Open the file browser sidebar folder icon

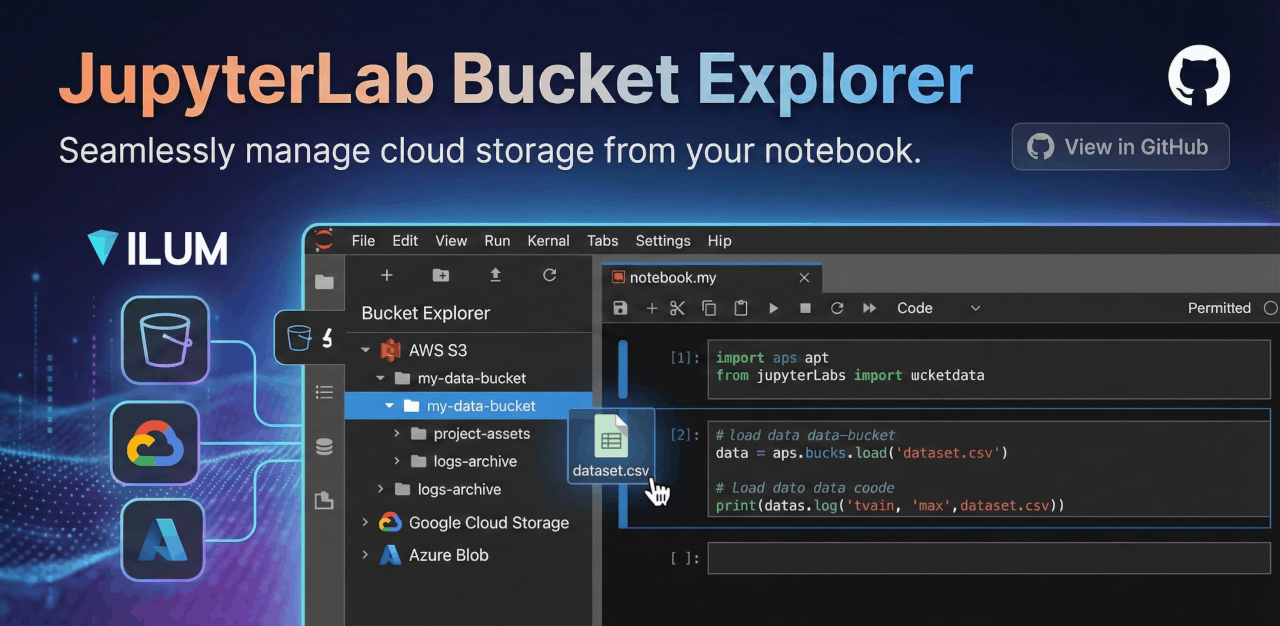point(324,282)
